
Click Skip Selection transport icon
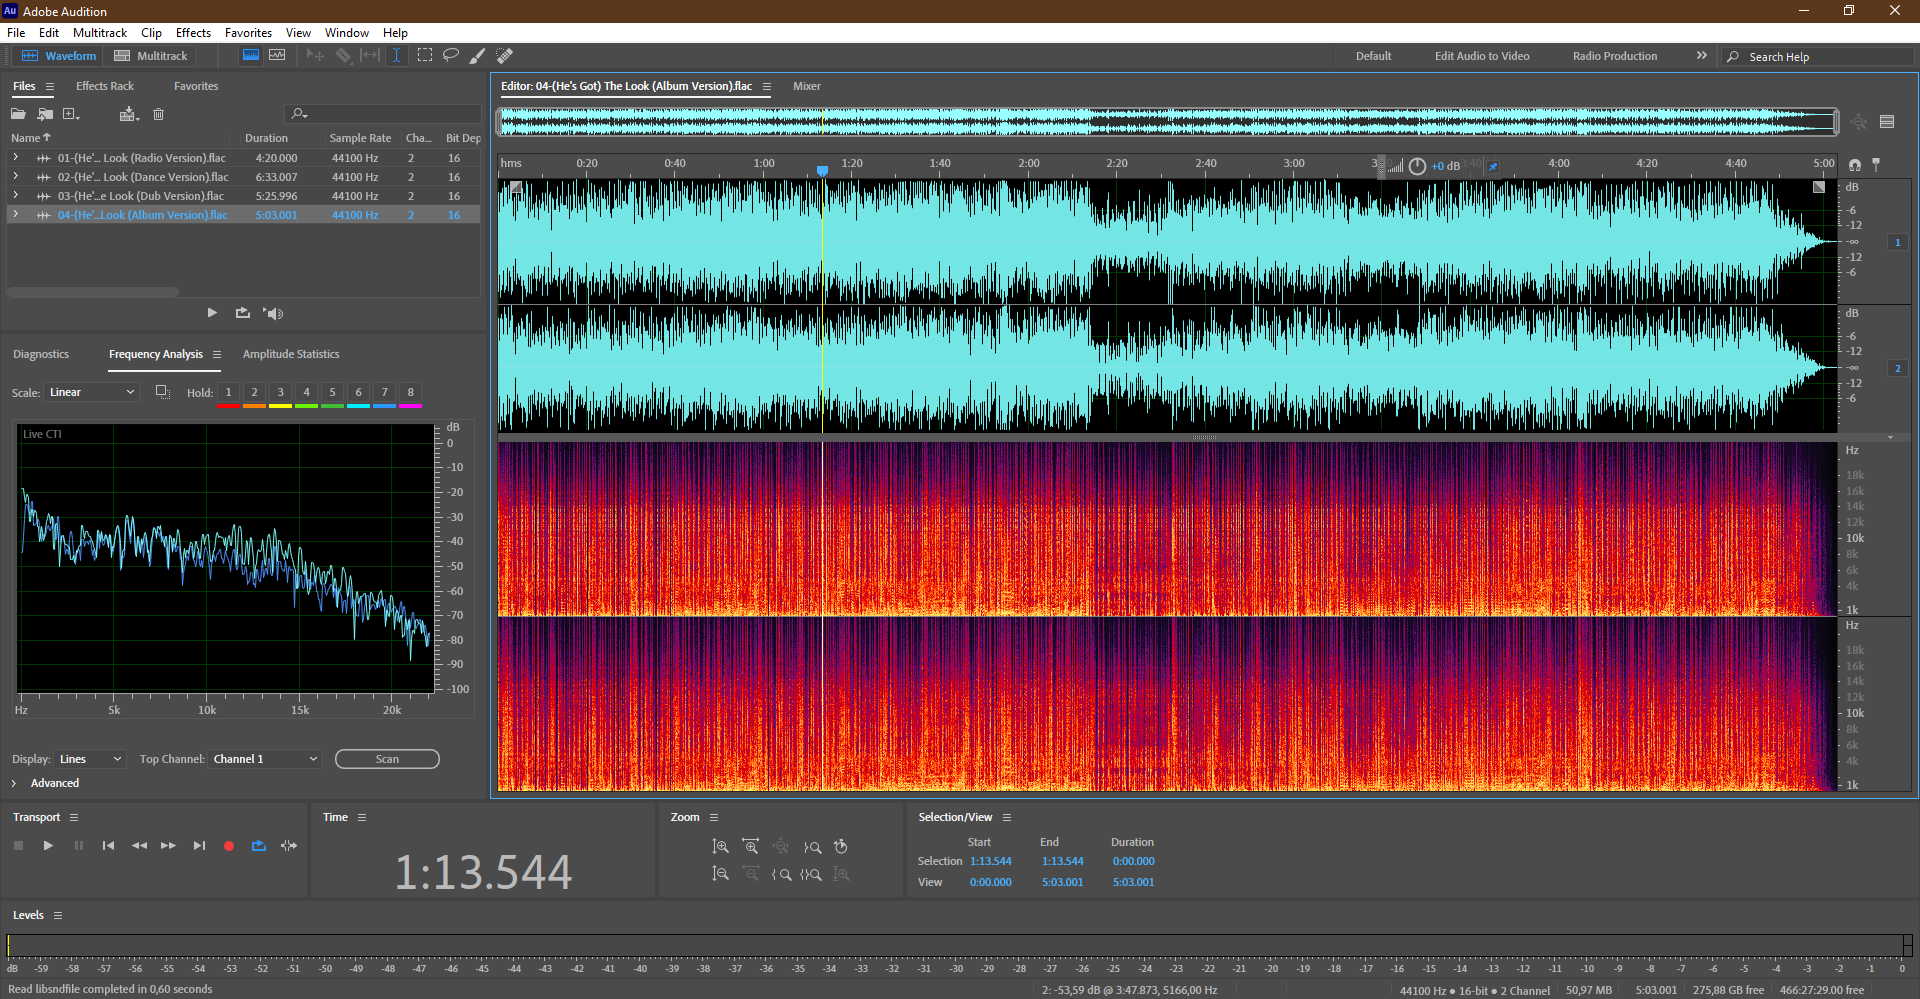289,846
